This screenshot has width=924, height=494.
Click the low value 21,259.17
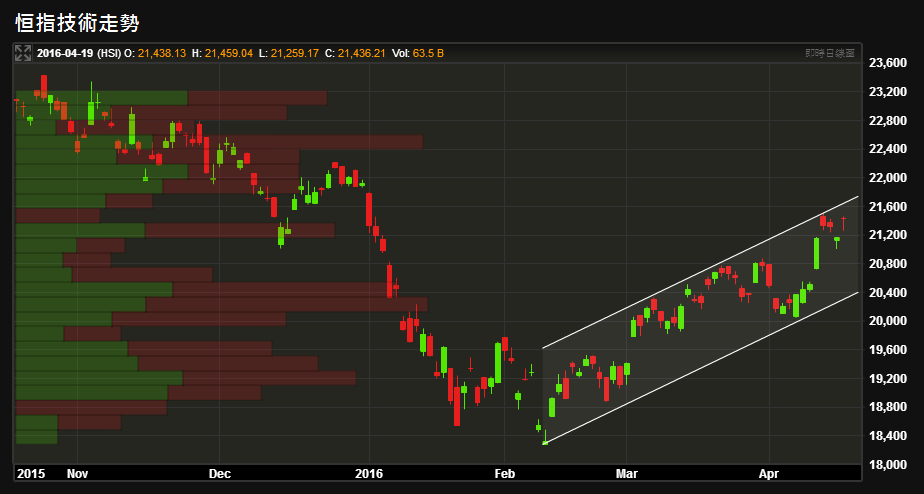295,53
